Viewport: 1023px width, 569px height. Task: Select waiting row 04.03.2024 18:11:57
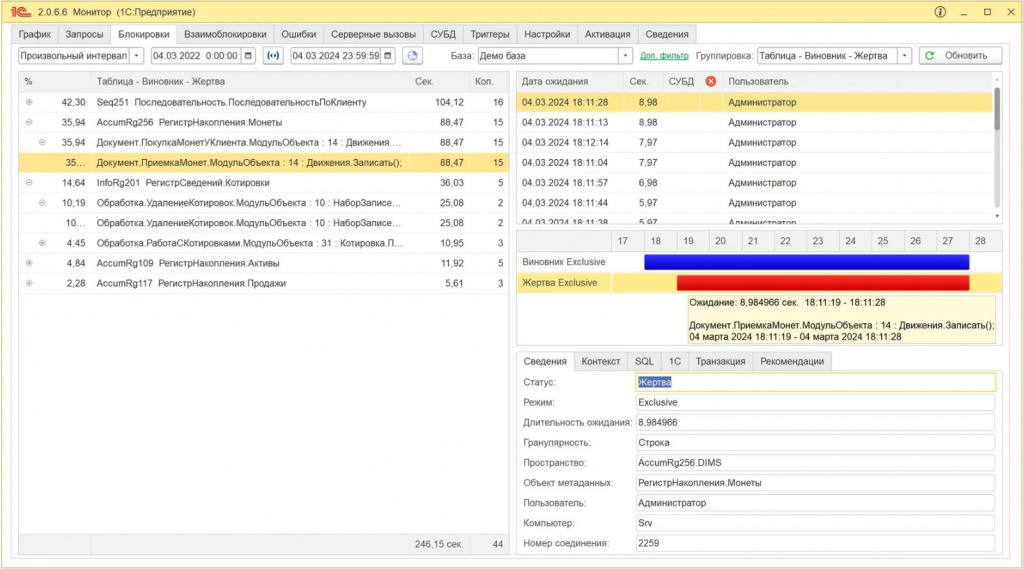click(754, 183)
